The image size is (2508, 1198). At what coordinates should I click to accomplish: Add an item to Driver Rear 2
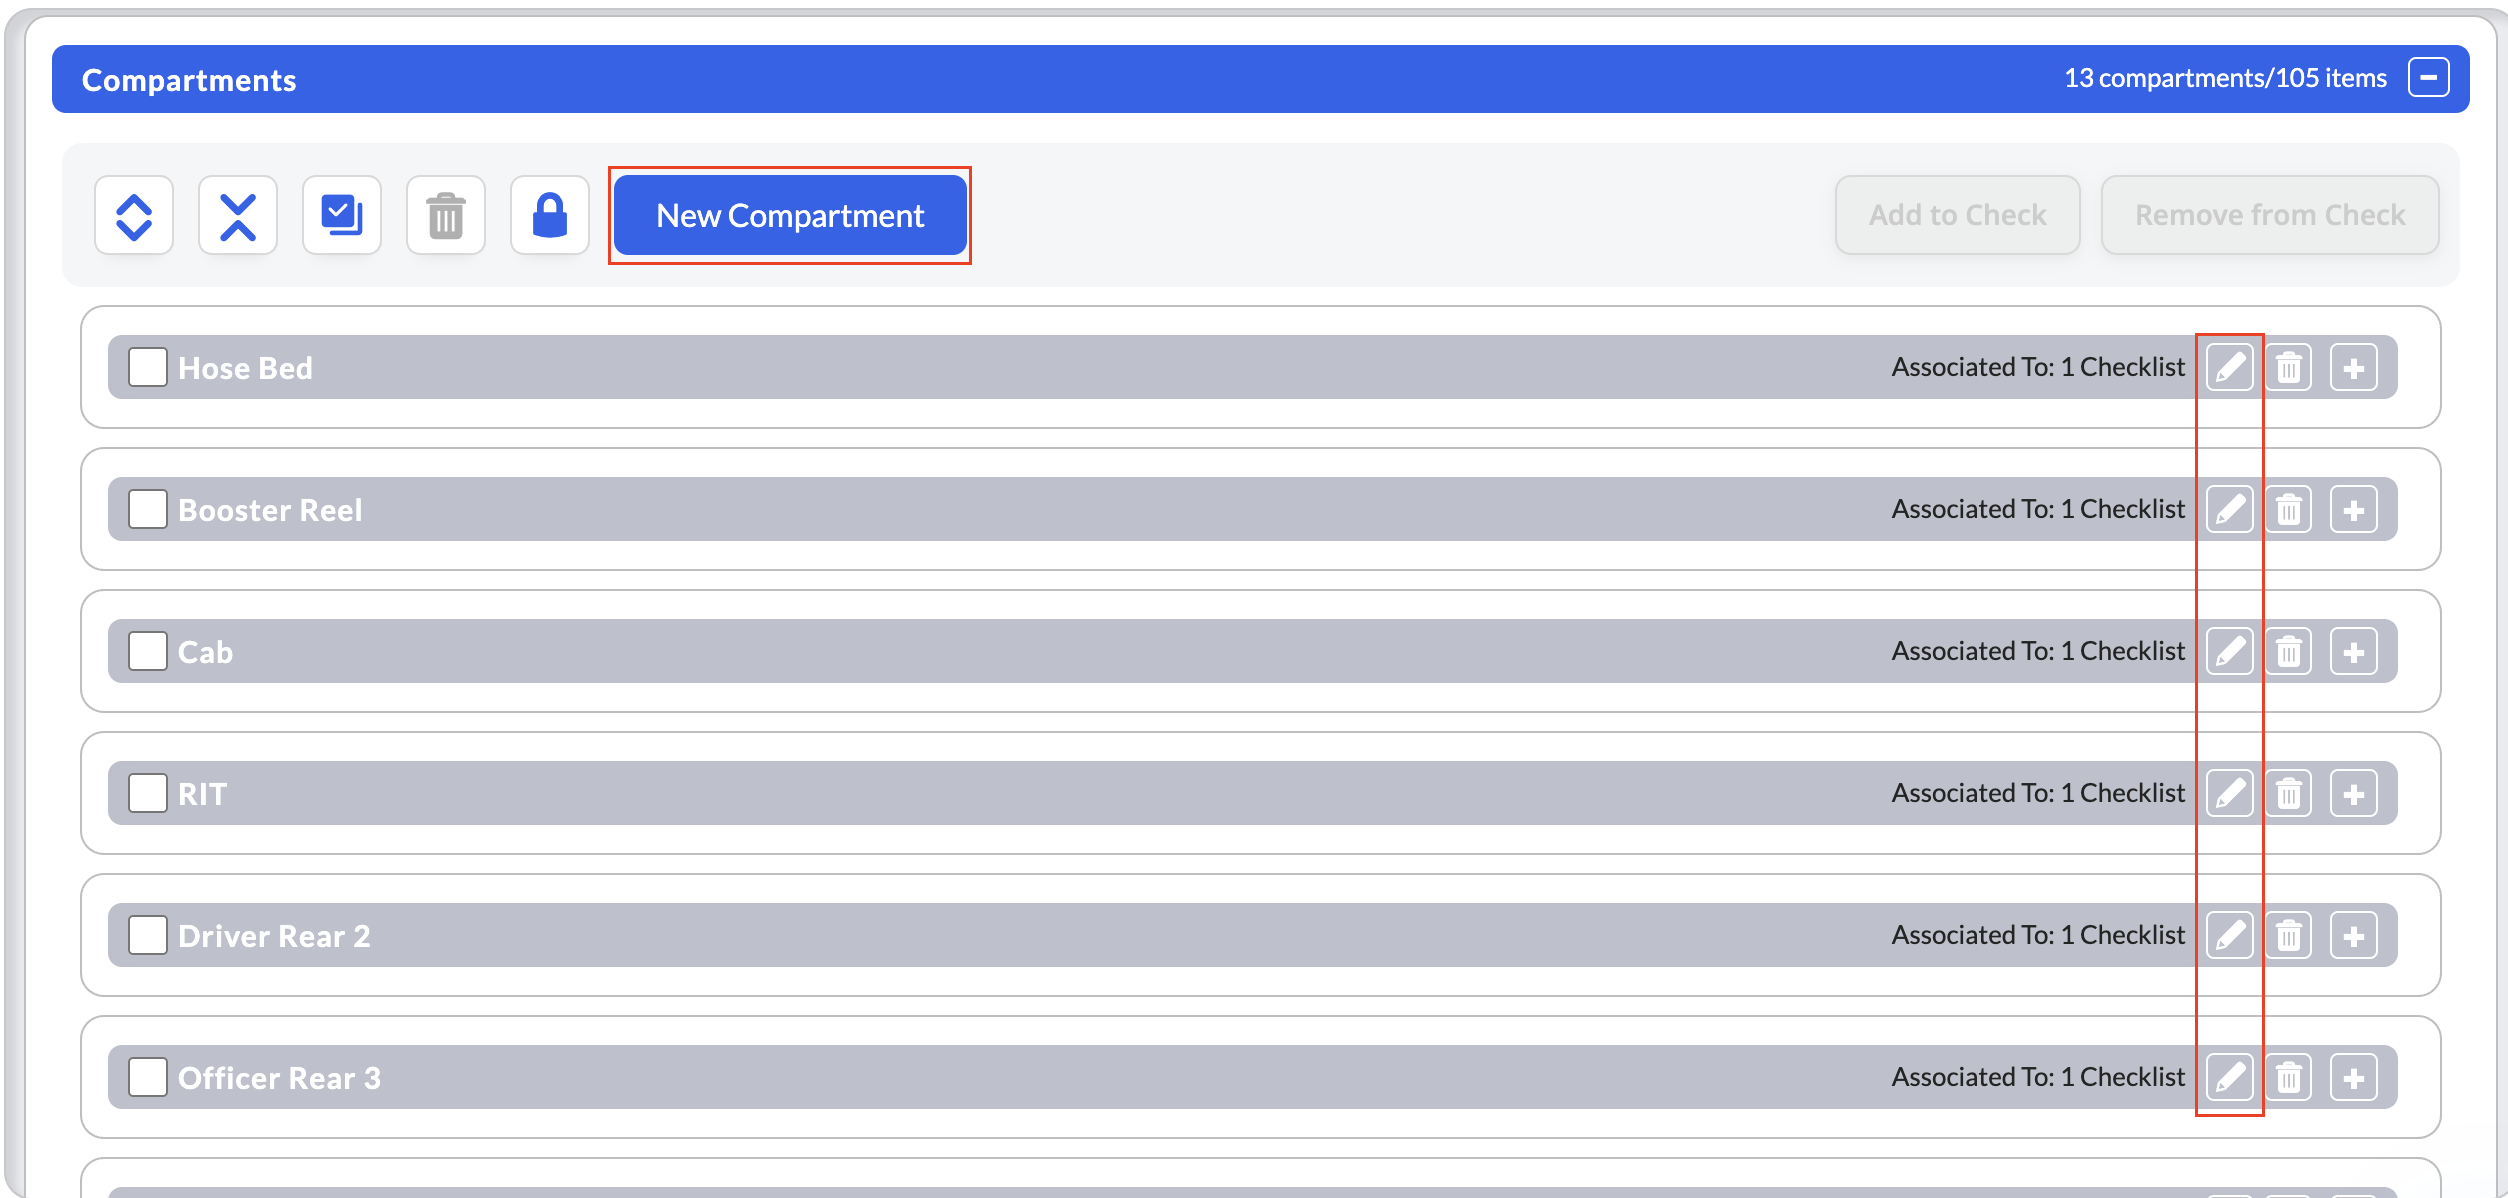2354,936
